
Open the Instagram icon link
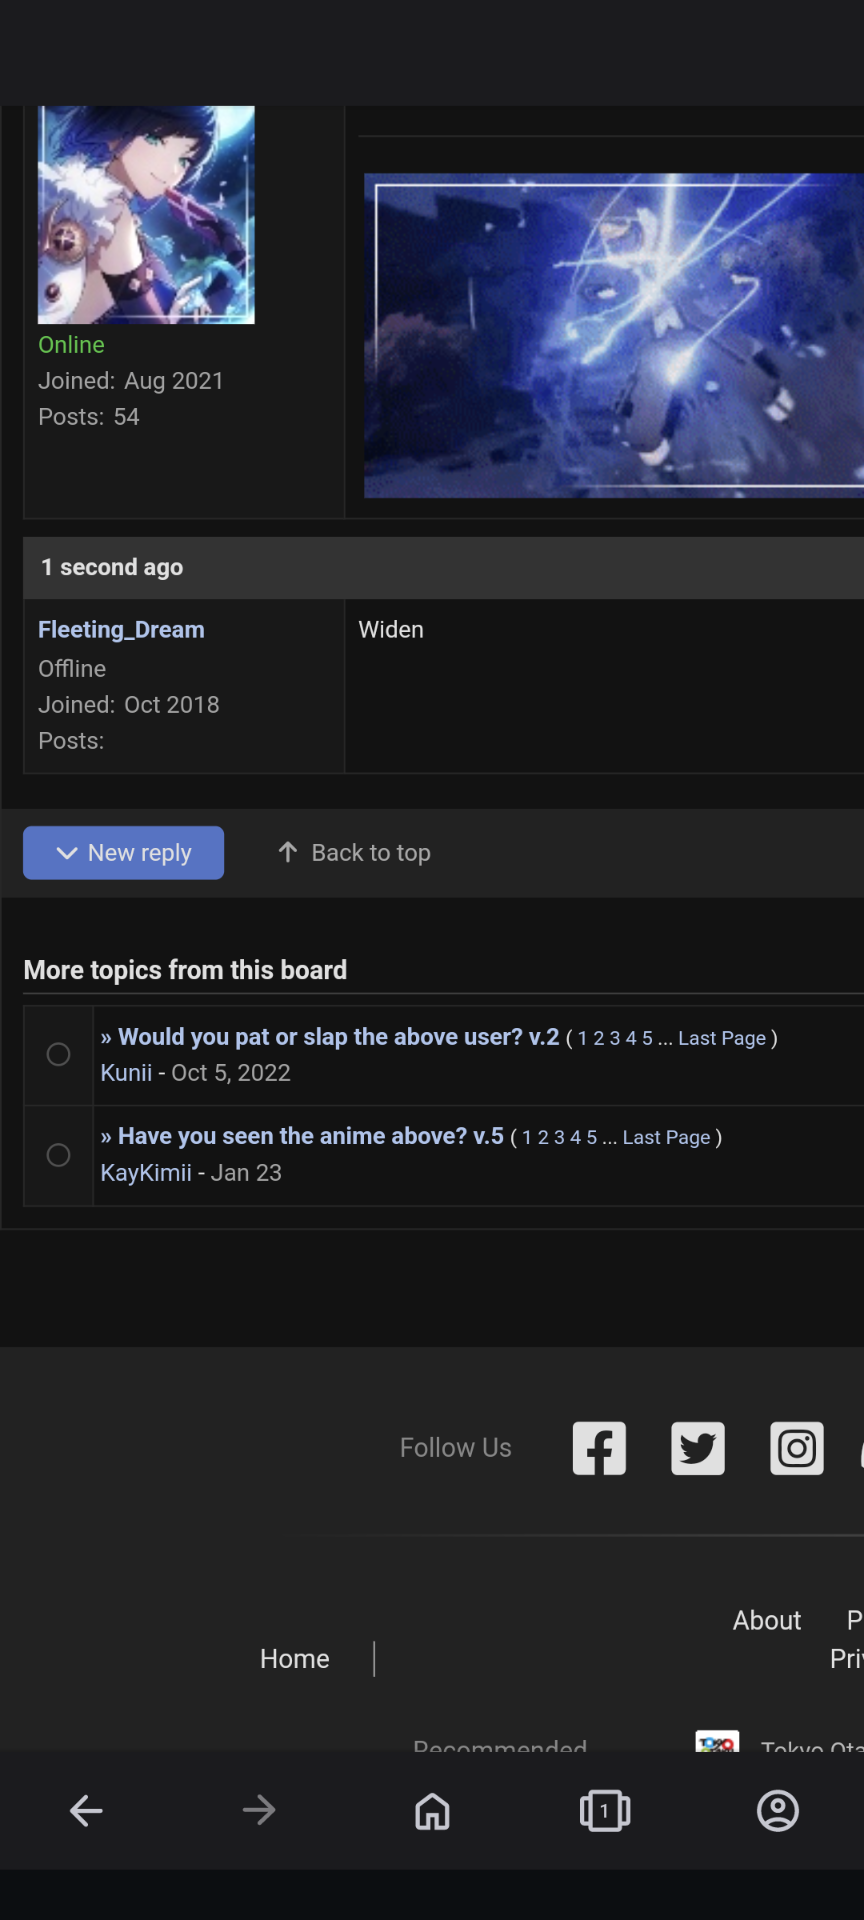[796, 1447]
